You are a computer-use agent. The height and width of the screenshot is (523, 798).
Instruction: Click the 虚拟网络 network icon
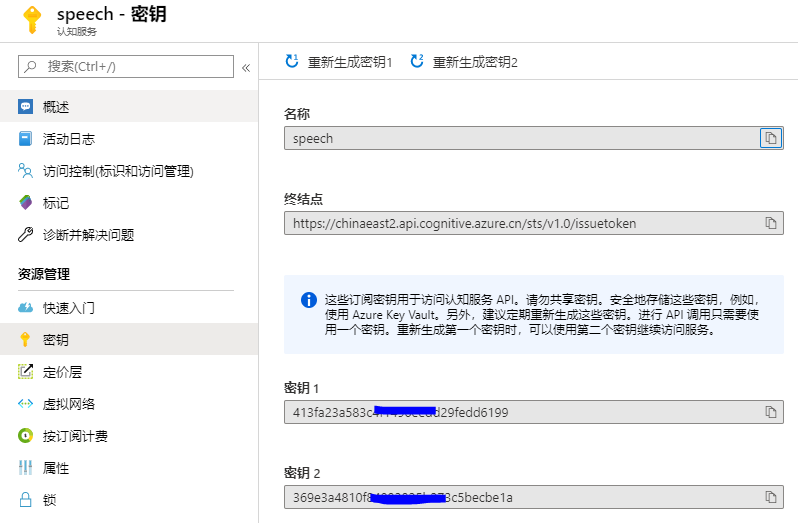tap(25, 404)
